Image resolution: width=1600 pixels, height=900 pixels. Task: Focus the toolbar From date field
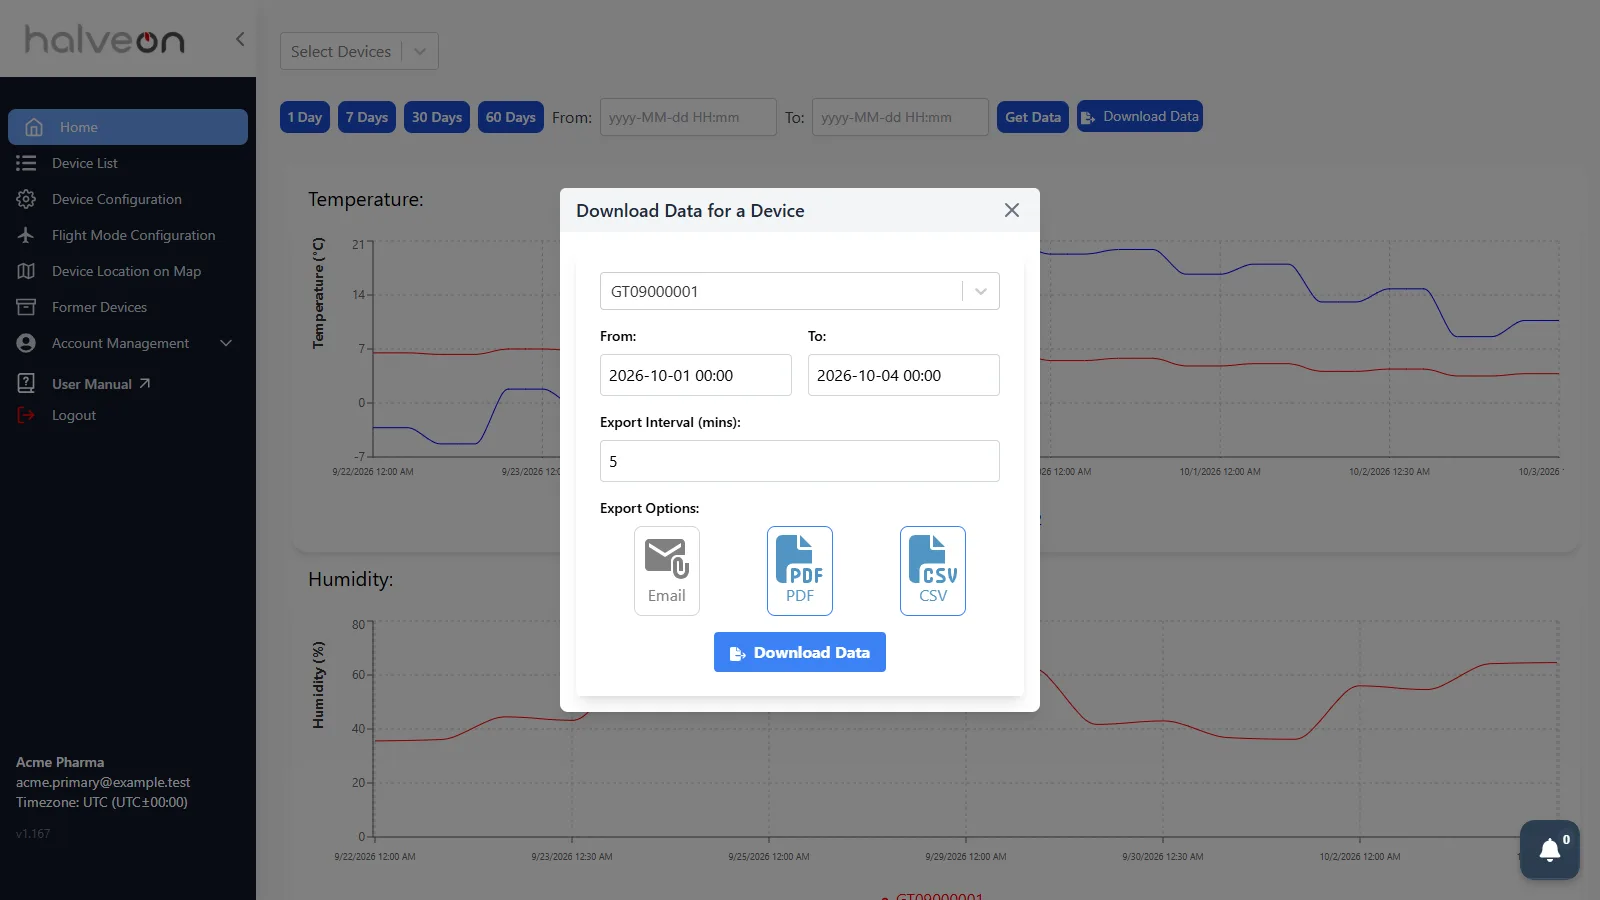click(688, 117)
